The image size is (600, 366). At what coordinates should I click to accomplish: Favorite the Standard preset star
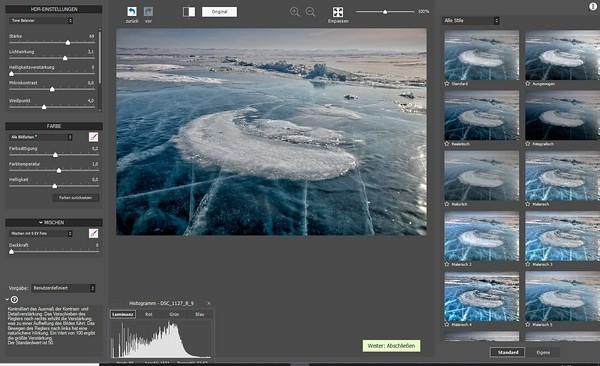point(447,83)
